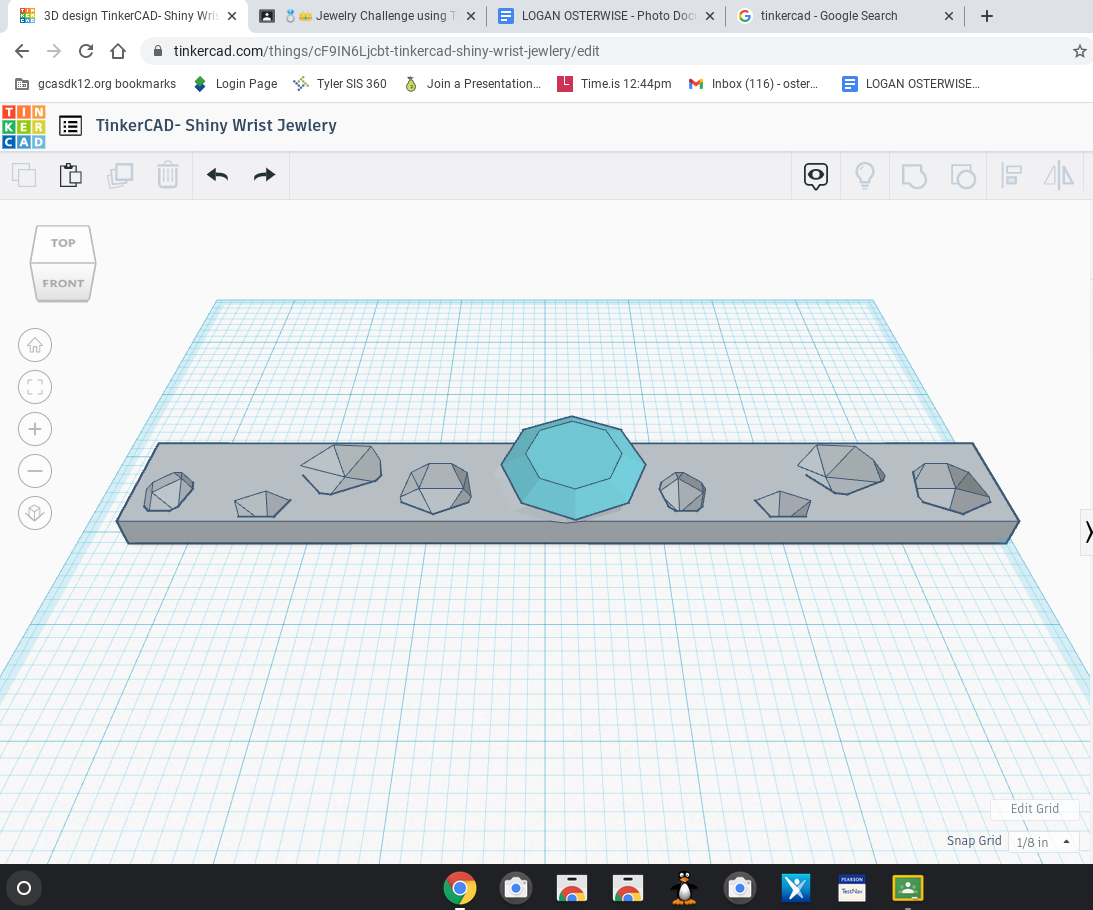The width and height of the screenshot is (1093, 910).
Task: Edit the design title TinkerCAD- Shiny Wrist Jewlery
Action: click(216, 126)
